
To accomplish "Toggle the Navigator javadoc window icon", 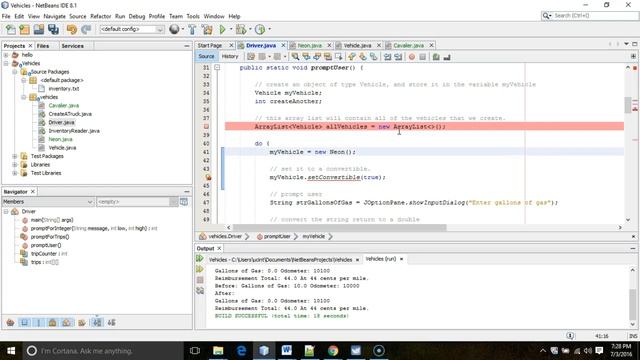I will click(184, 202).
